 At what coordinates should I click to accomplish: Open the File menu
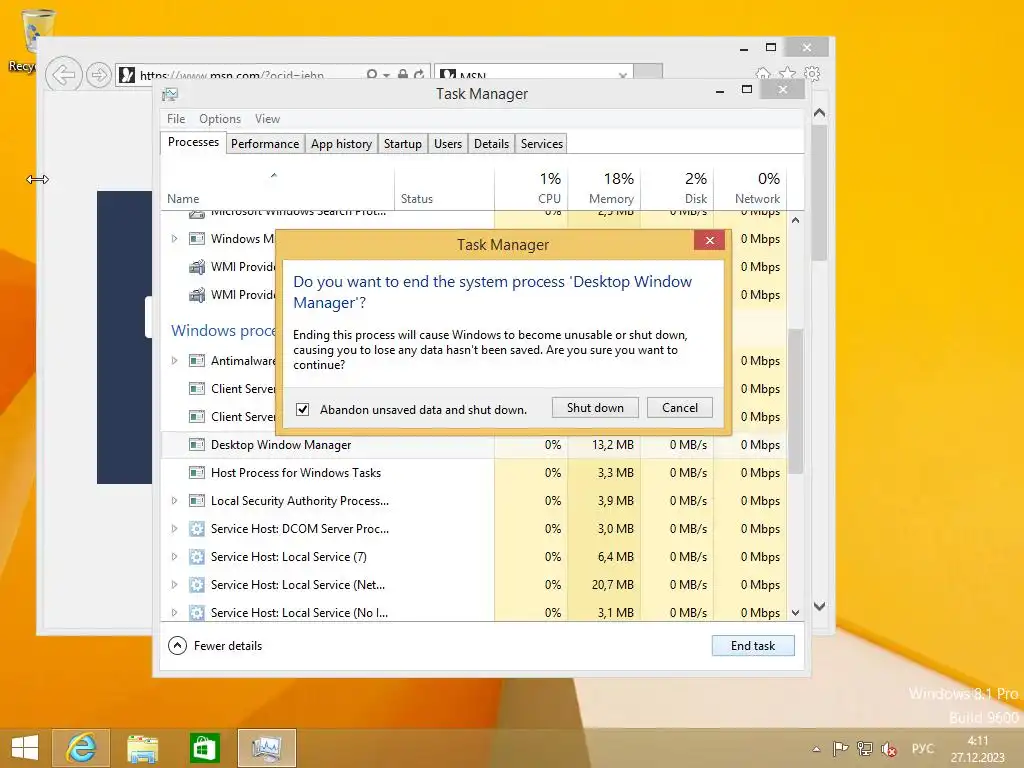(x=176, y=119)
